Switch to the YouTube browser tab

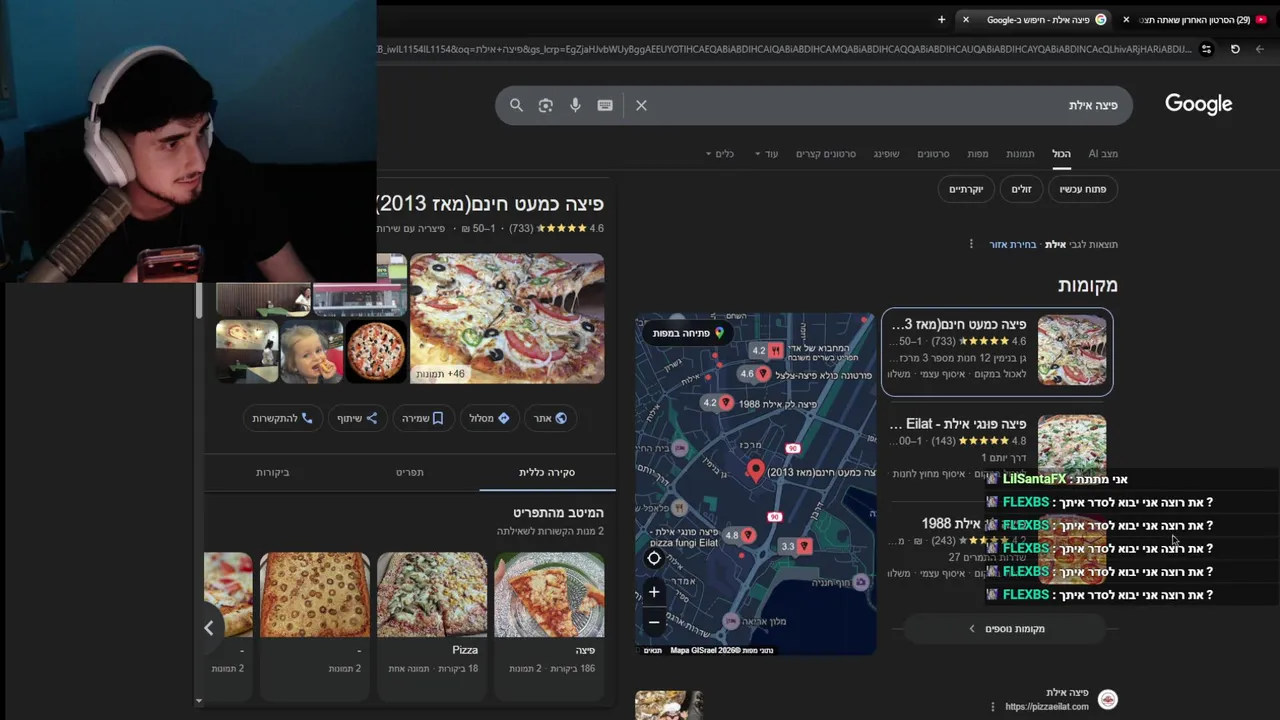1200,19
